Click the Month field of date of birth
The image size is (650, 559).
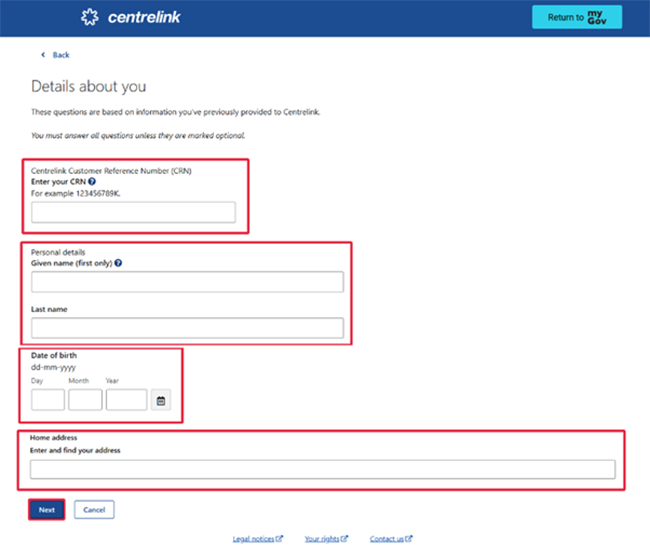[x=85, y=400]
